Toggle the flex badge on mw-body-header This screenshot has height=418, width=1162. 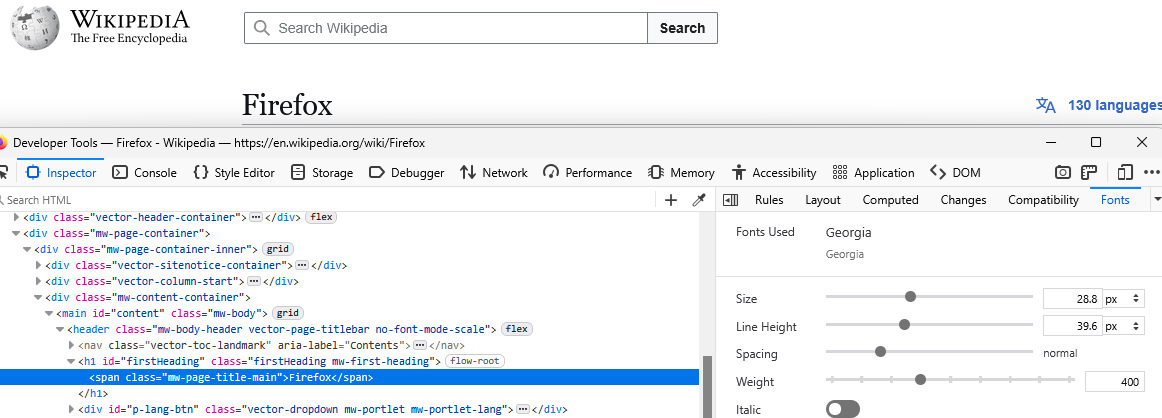517,329
